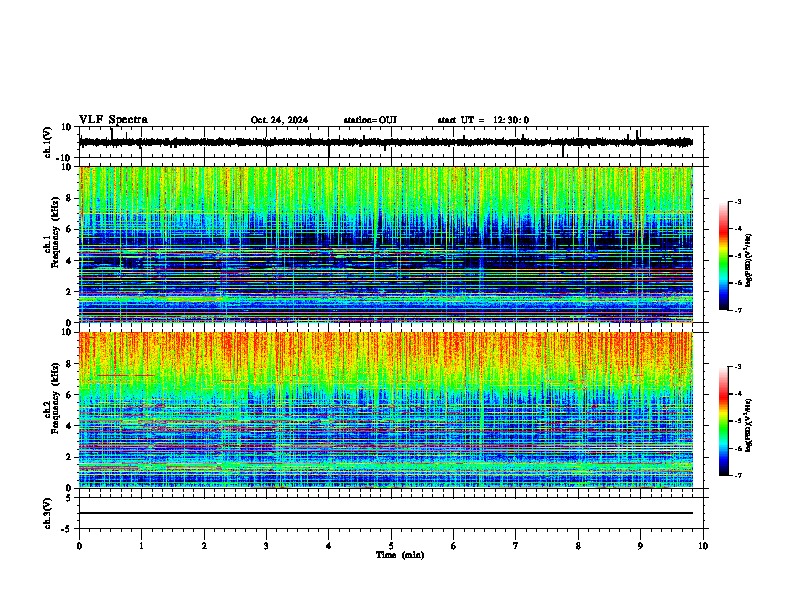Click the ch.2 color bar log(PSD) unit label
The image size is (792, 612).
click(x=749, y=426)
